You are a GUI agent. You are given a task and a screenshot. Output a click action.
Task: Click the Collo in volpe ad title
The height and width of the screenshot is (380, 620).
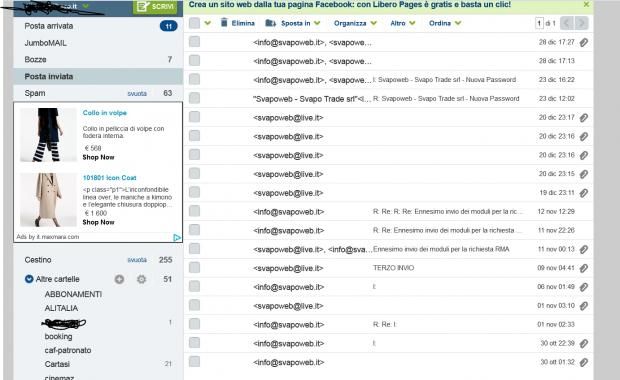pos(105,113)
